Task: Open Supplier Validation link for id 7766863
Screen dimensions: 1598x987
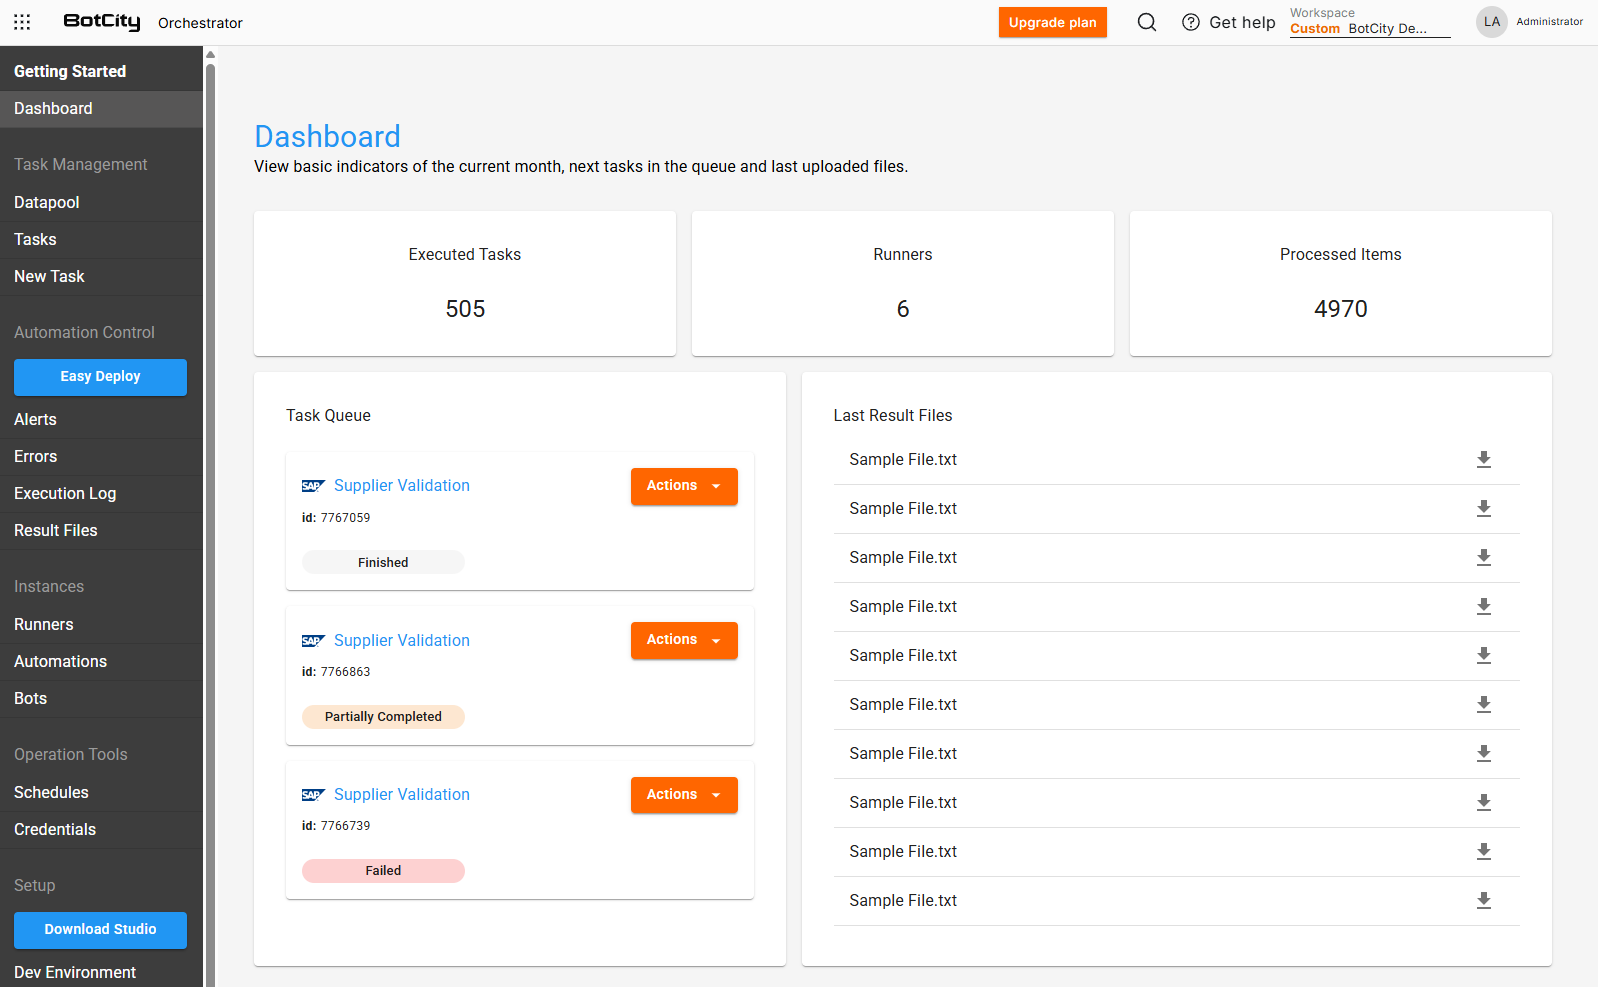Action: tap(402, 640)
